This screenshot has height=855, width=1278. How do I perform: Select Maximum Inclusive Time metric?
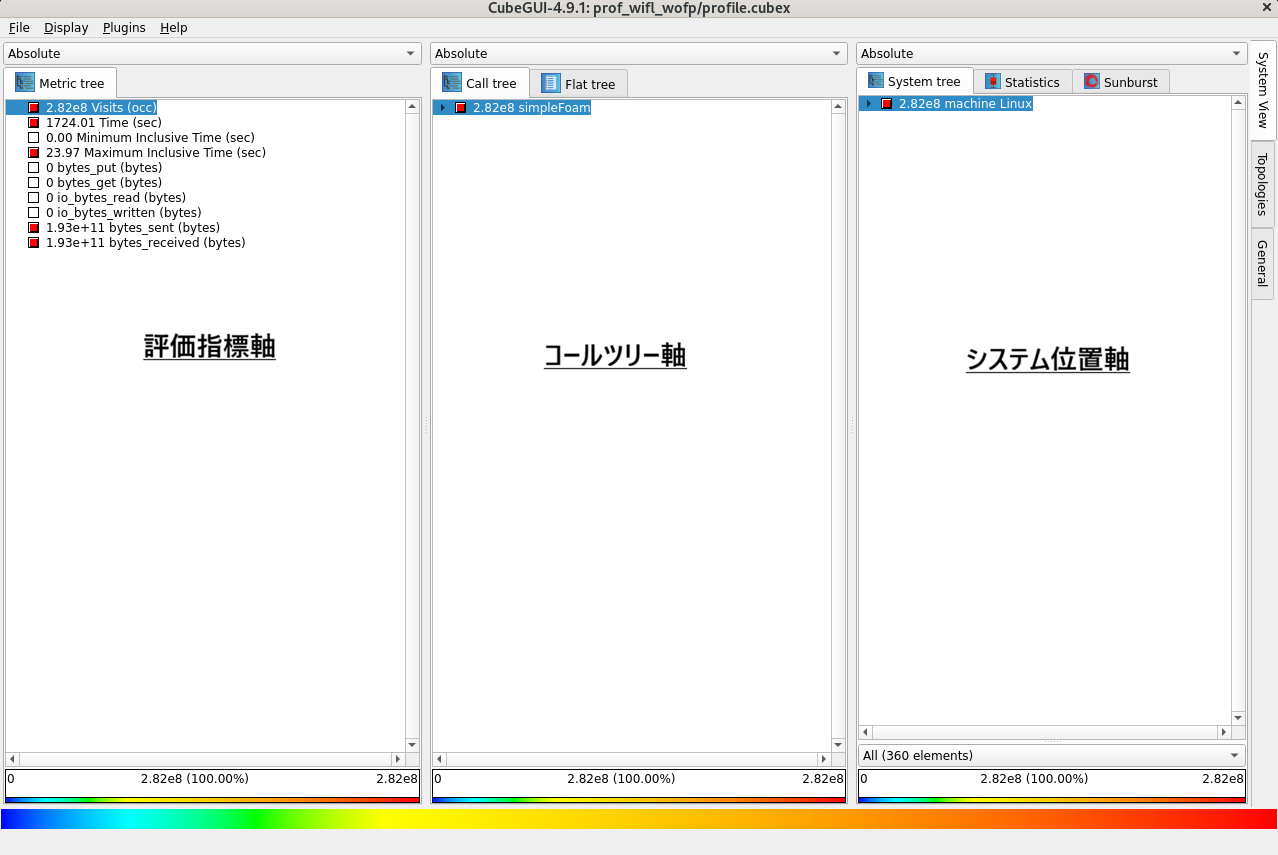(155, 153)
